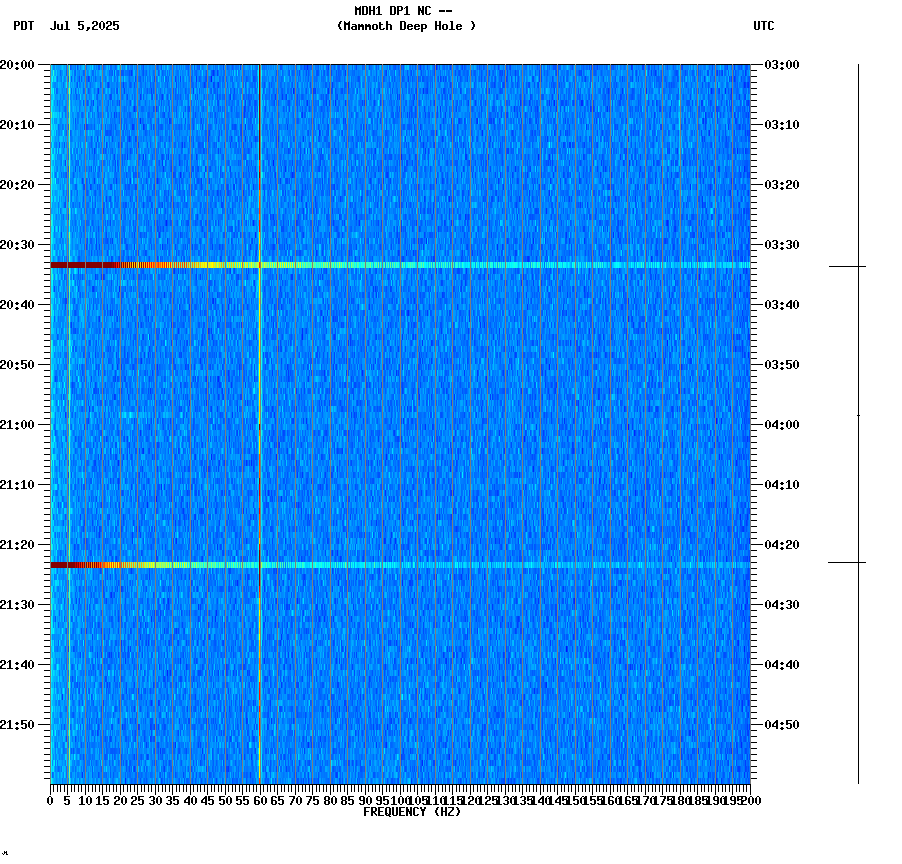Viewport: 902px width, 864px height.
Task: Click the 60 Hz gridline on the spectrogram
Action: (259, 400)
